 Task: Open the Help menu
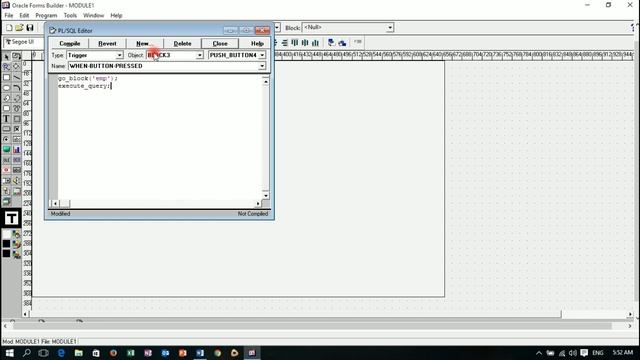coord(116,16)
